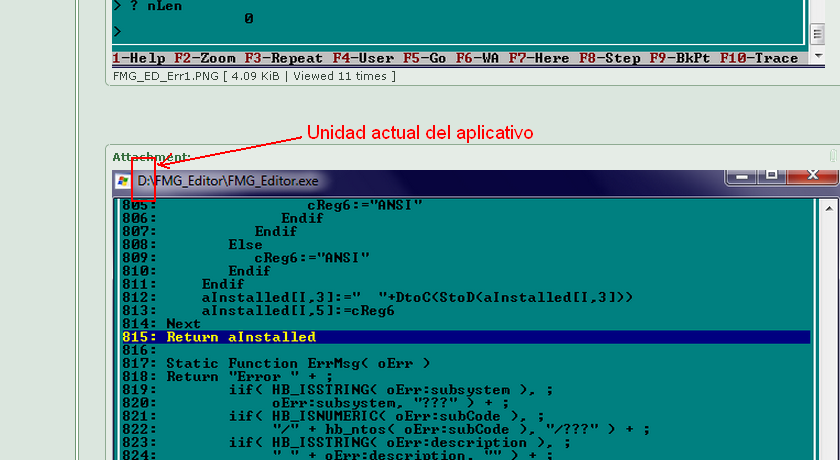840x460 pixels.
Task: Set a breakpoint using F9-BkPt
Action: point(679,58)
